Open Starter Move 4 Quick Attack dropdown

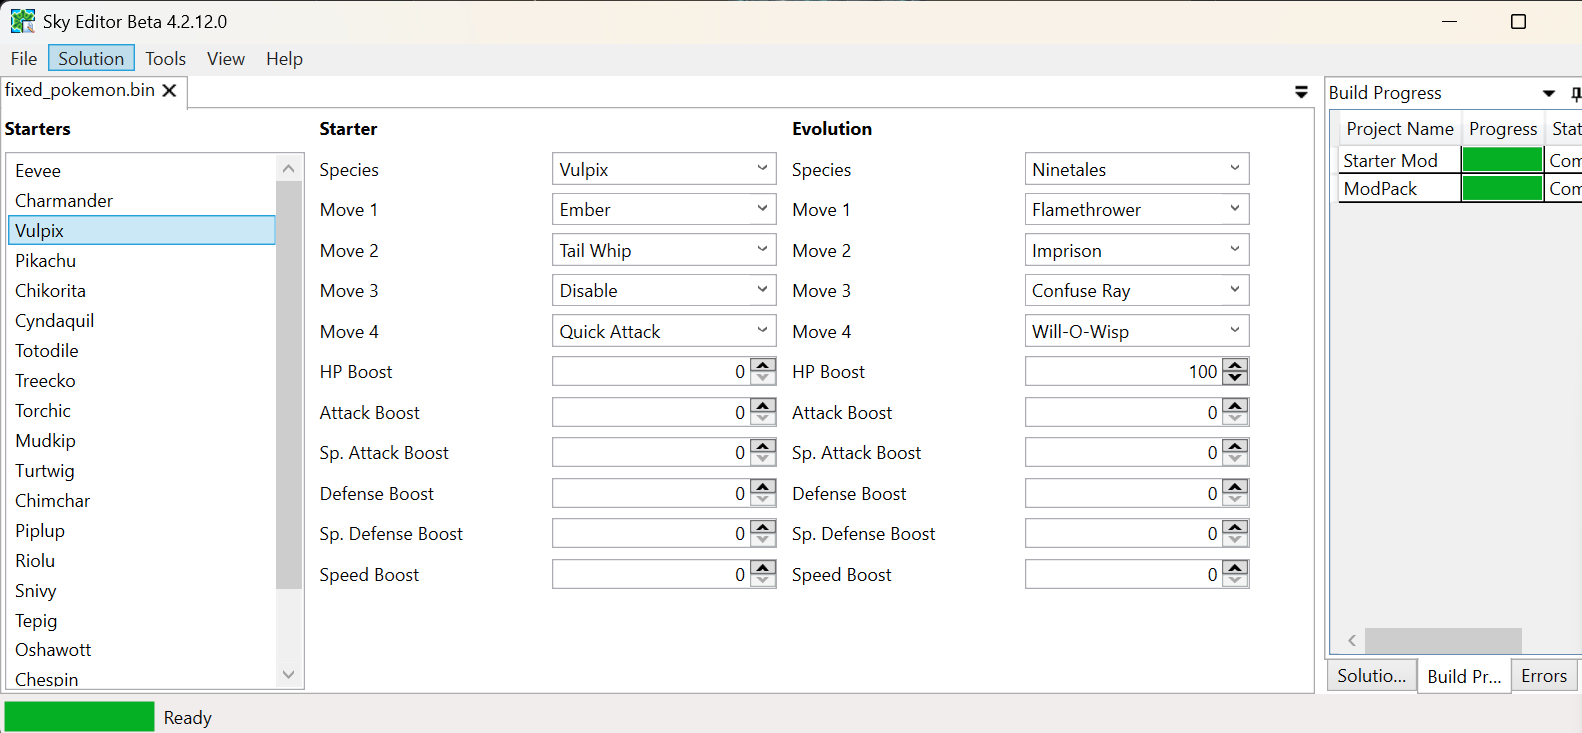pyautogui.click(x=762, y=331)
